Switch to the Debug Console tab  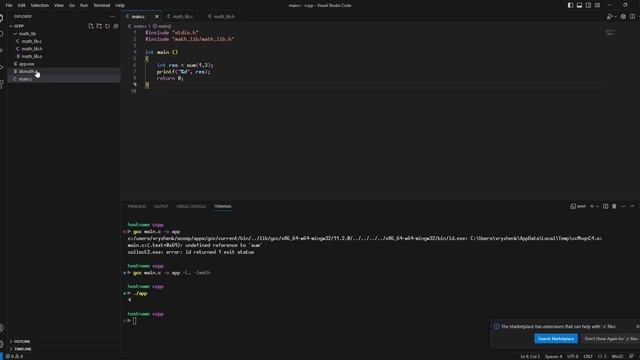pyautogui.click(x=191, y=206)
